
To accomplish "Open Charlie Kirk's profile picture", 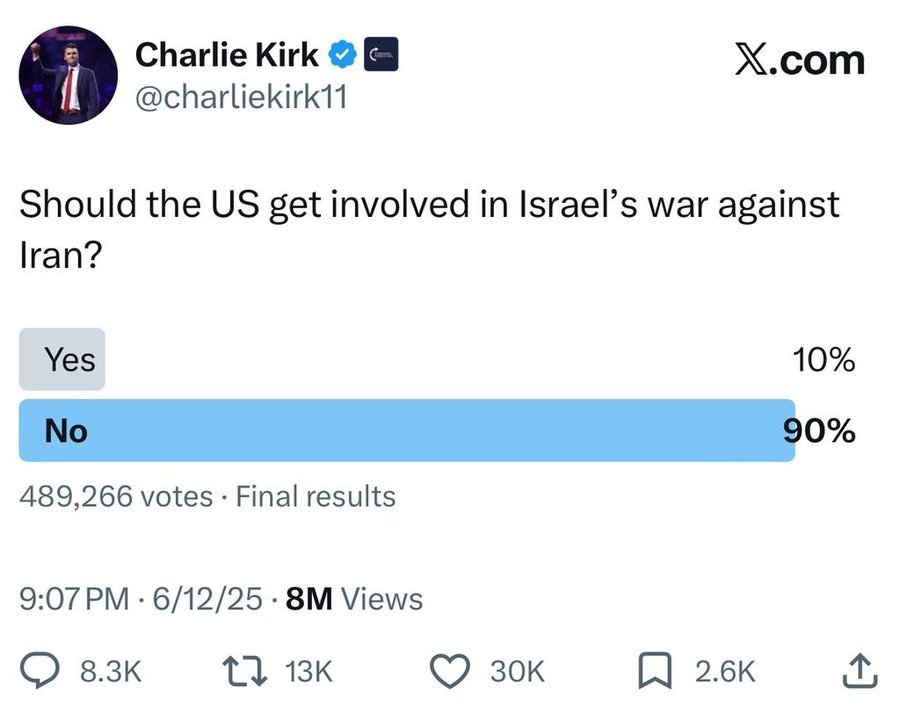I will coord(68,75).
